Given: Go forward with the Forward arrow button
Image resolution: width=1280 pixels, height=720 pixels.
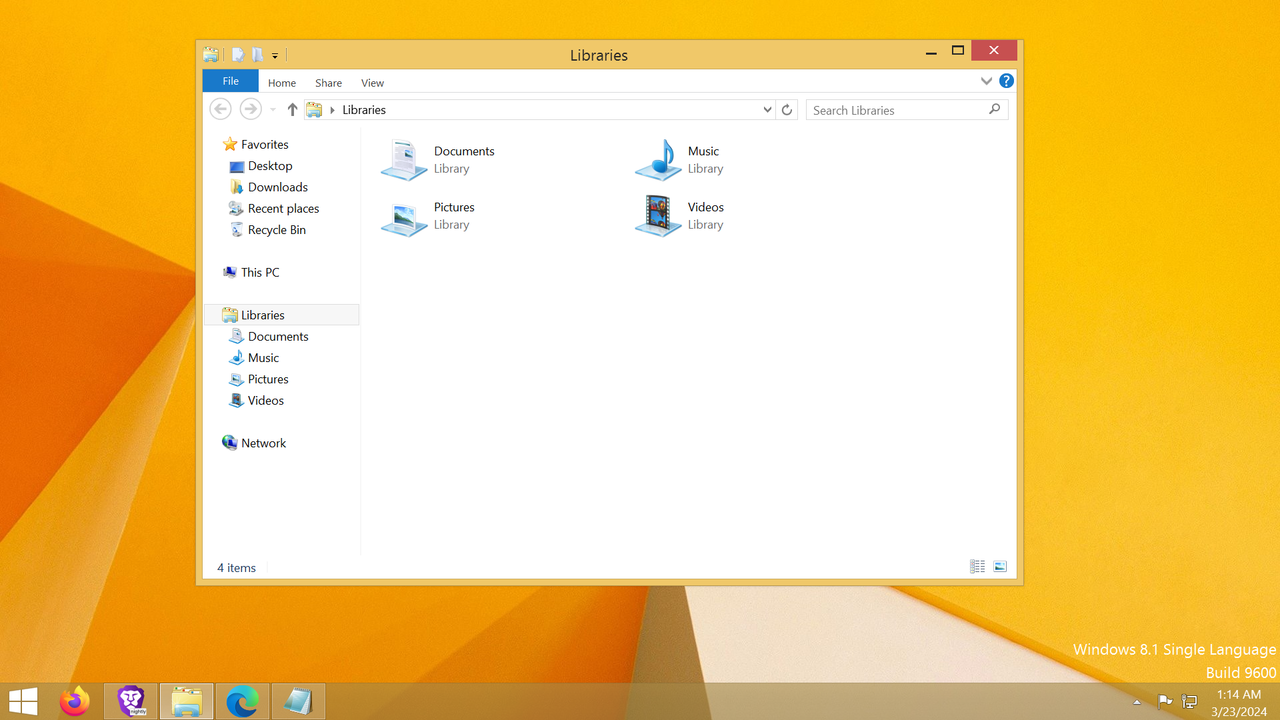Looking at the screenshot, I should click(251, 110).
